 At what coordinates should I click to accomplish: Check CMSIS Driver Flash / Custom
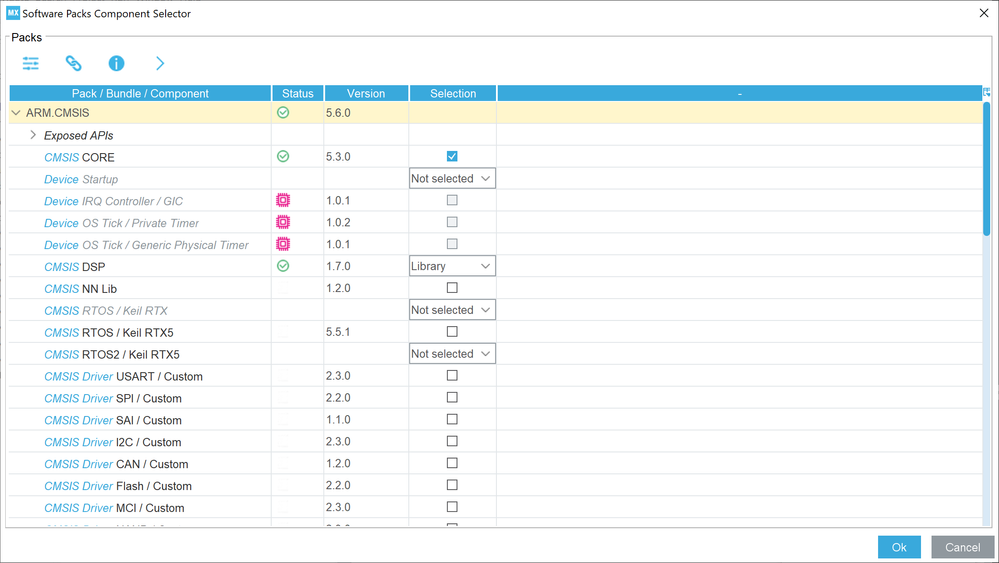tap(452, 485)
